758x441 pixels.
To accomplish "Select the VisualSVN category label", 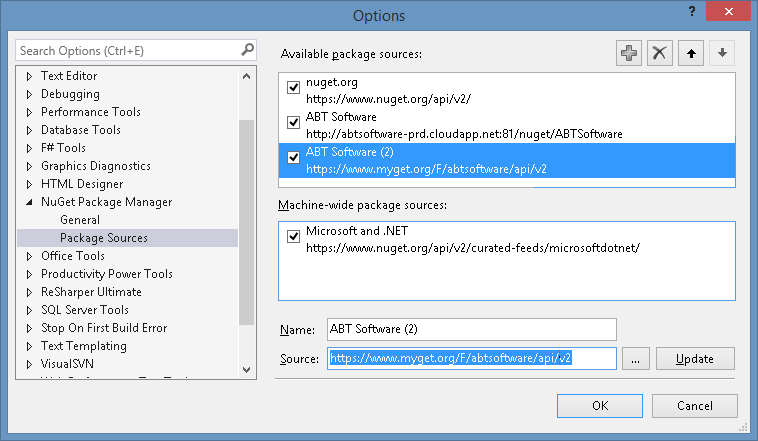I will [x=67, y=364].
